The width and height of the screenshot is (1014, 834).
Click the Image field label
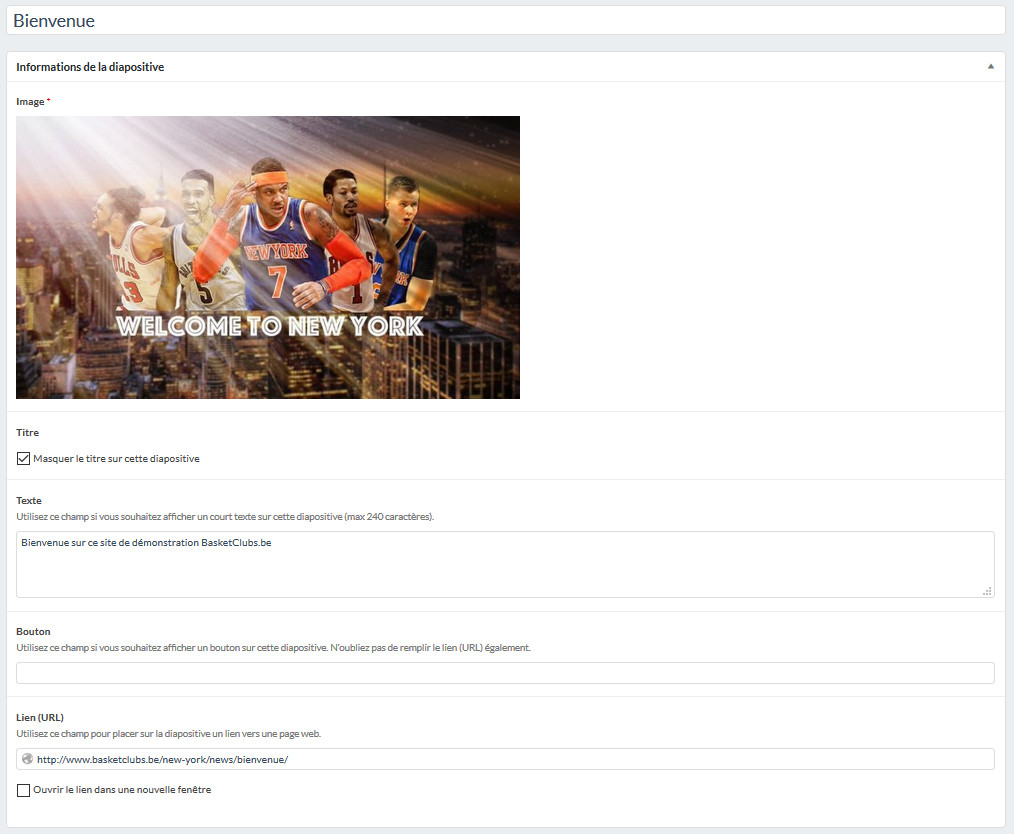tap(30, 102)
